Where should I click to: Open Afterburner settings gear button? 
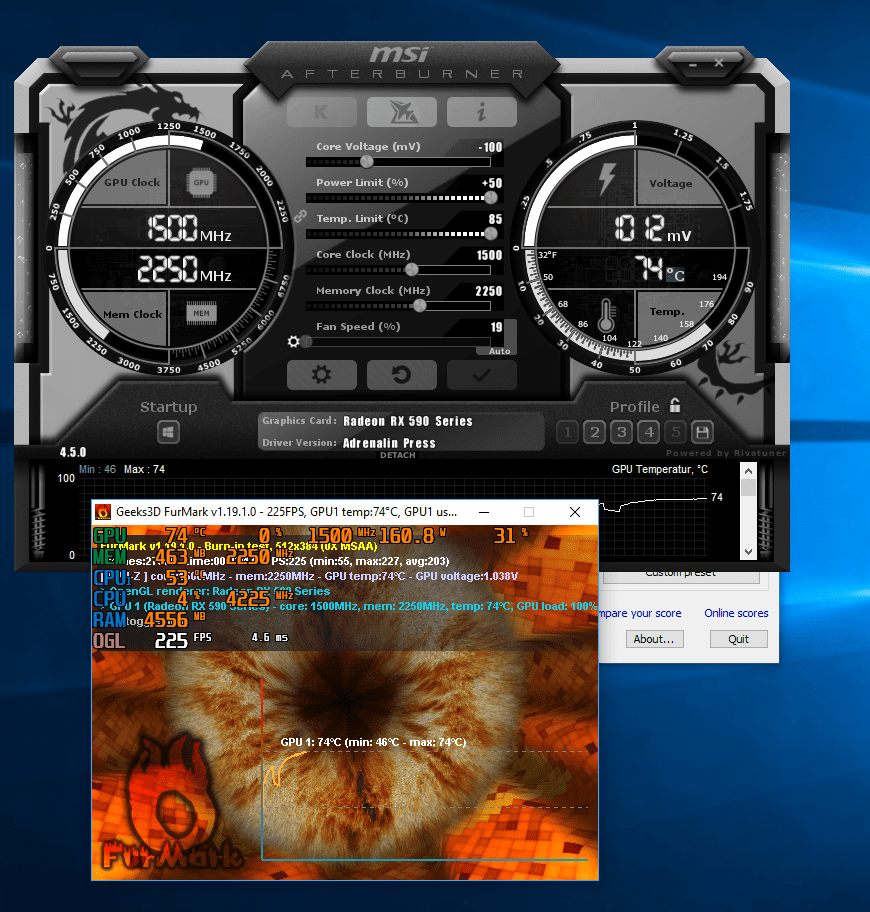[x=322, y=375]
